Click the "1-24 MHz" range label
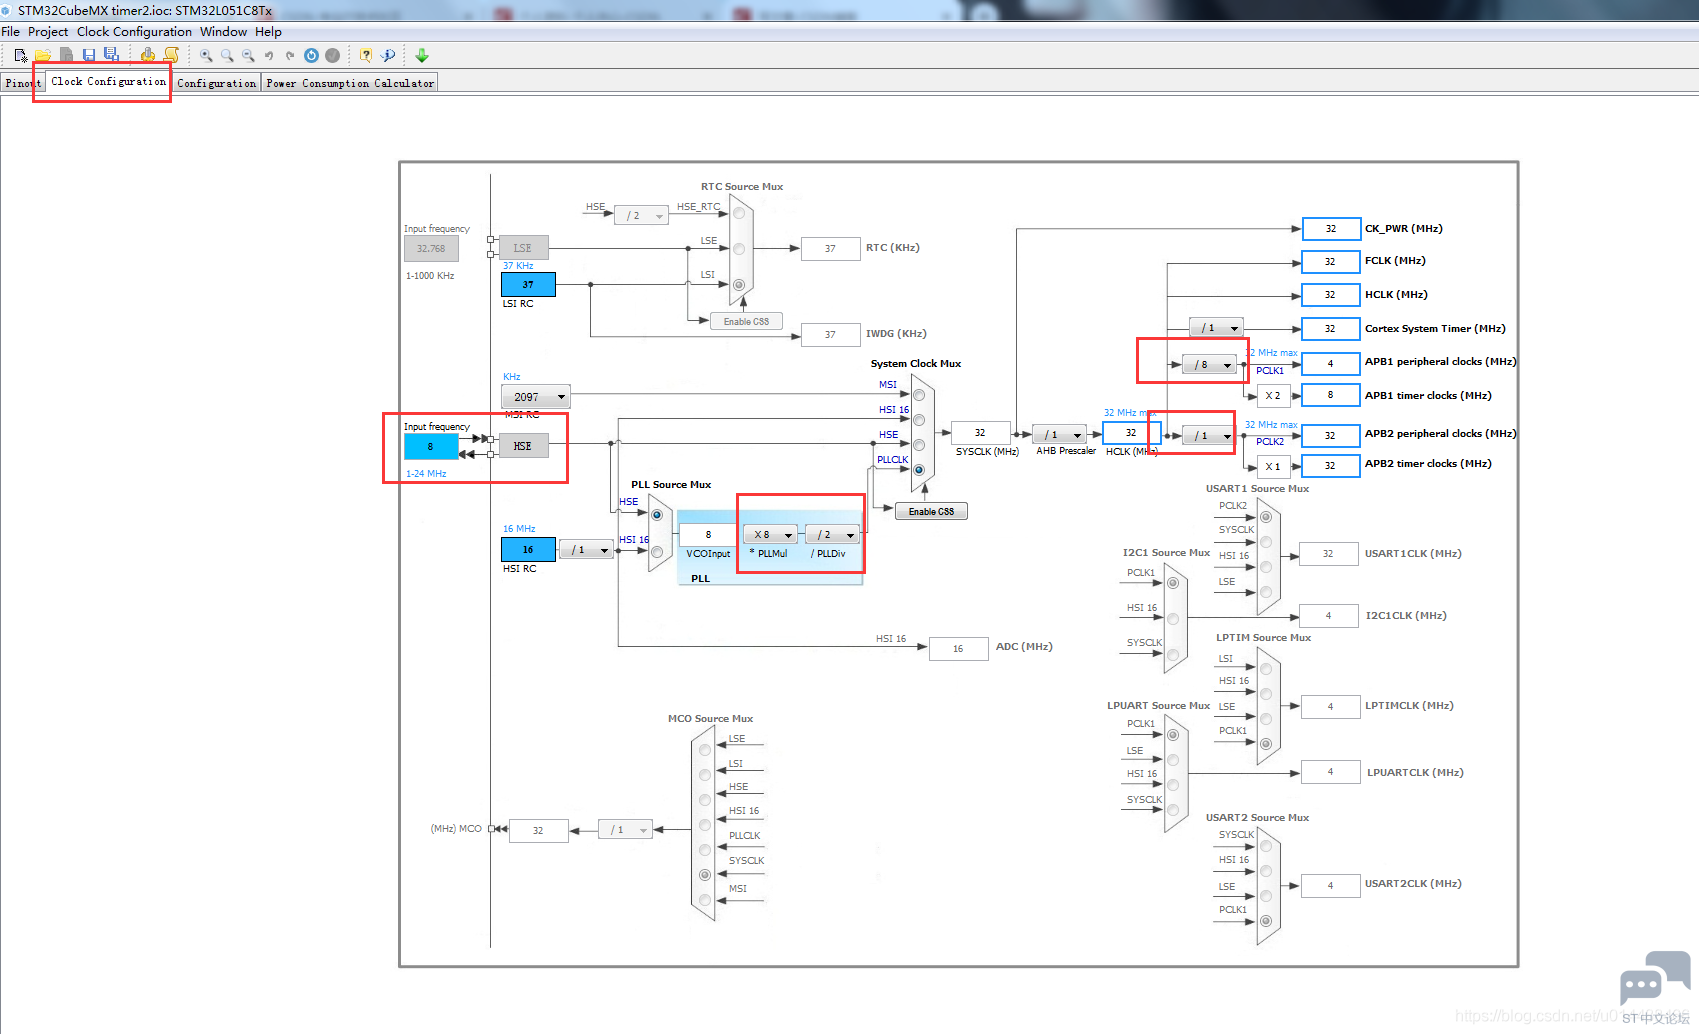 tap(426, 474)
